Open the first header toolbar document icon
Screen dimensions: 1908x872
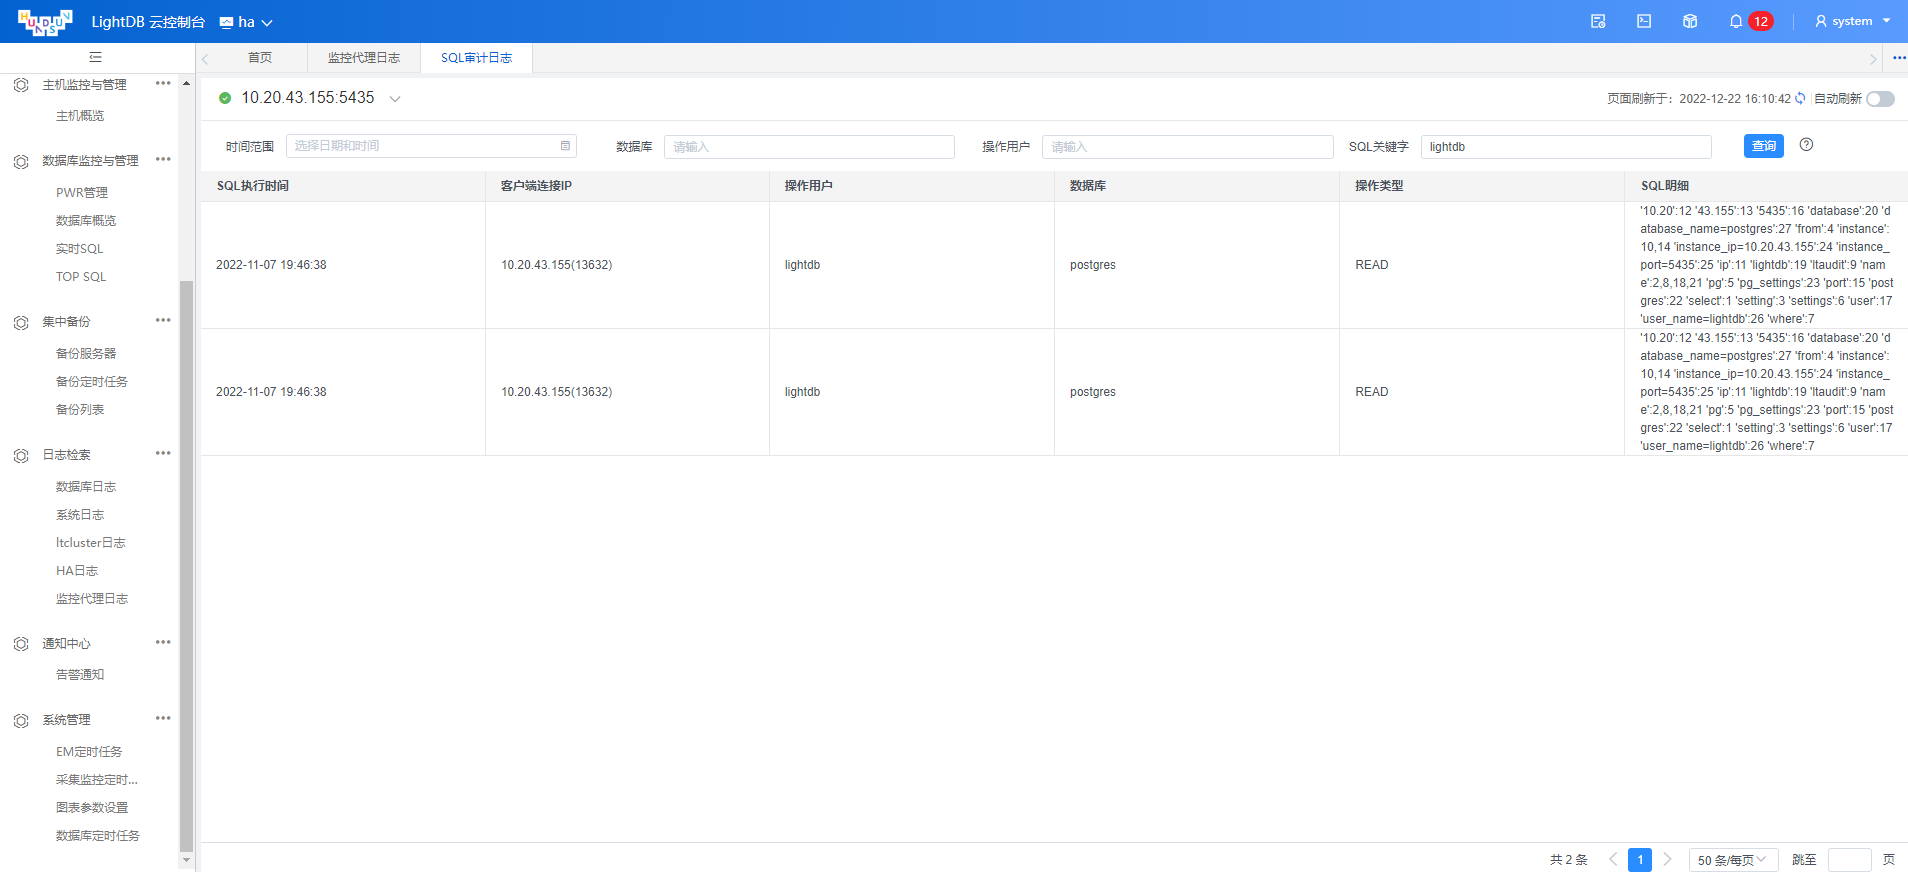point(1598,21)
